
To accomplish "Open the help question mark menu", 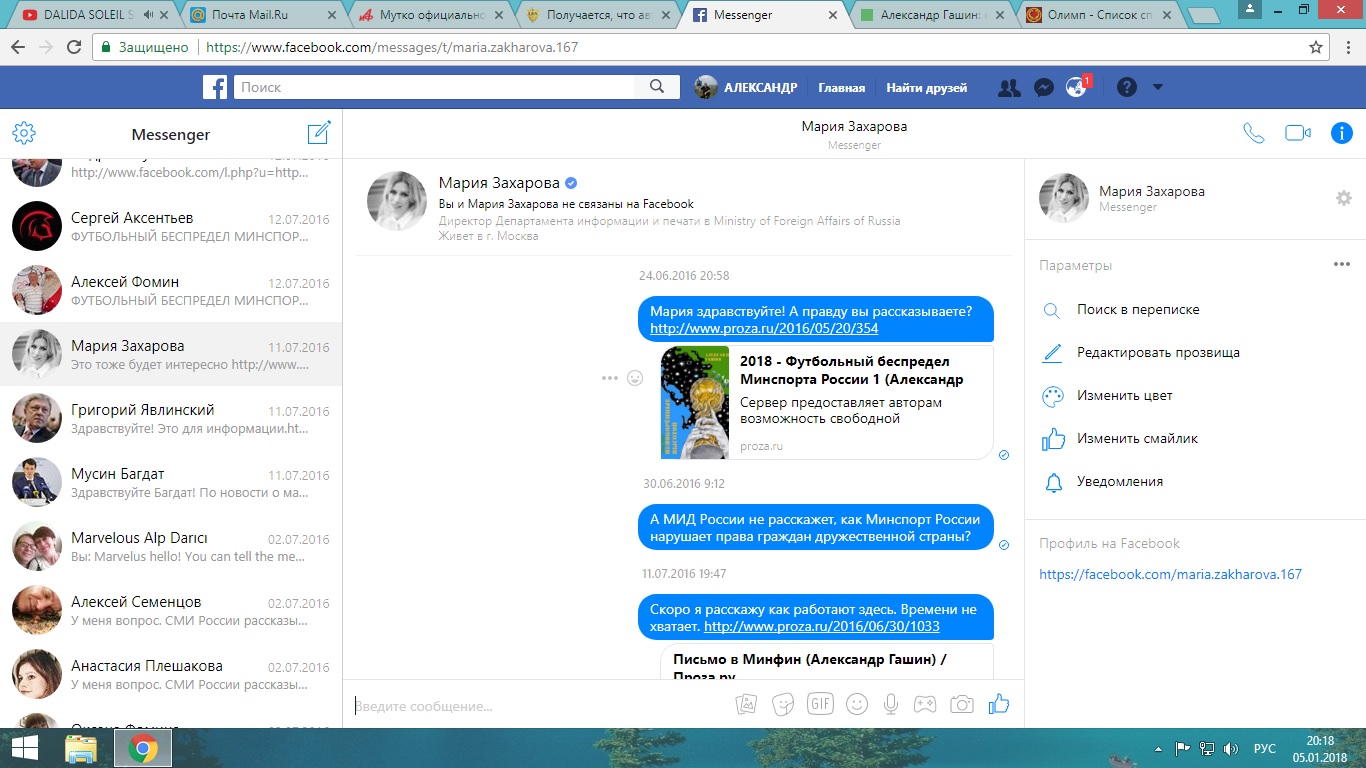I will coord(1127,88).
